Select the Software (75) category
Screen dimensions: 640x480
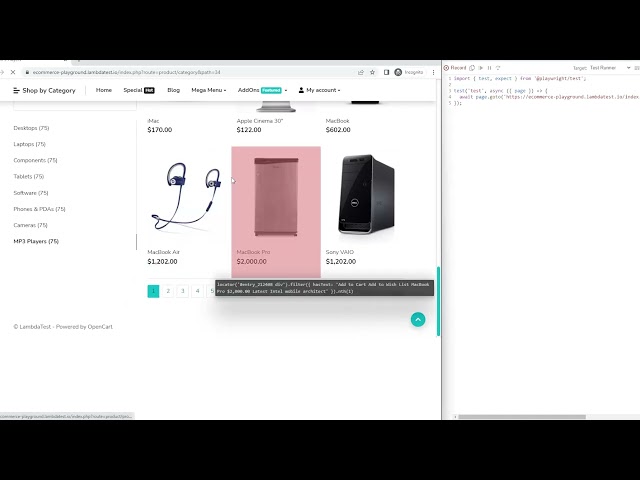click(x=31, y=193)
